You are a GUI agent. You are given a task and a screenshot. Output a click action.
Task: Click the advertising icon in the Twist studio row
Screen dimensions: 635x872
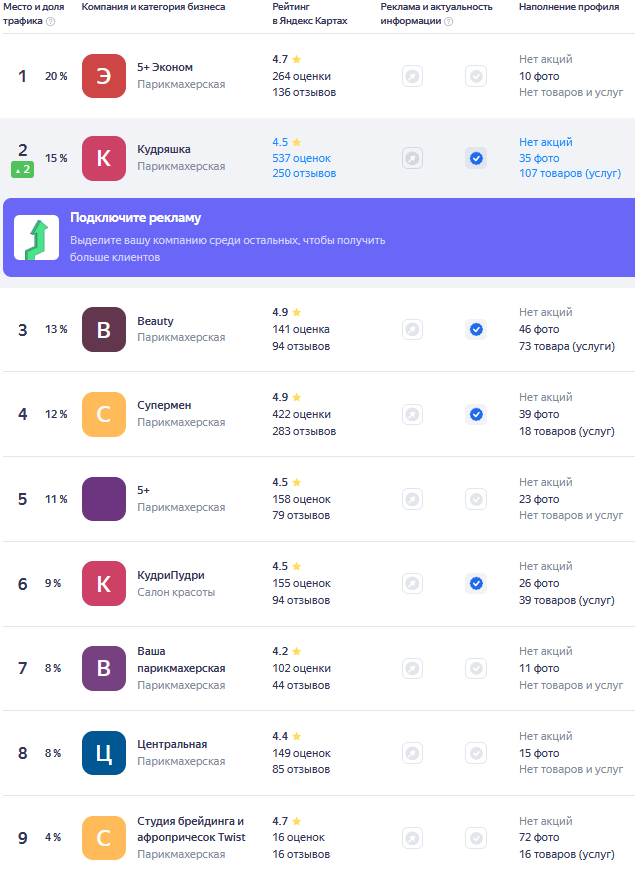click(x=413, y=838)
